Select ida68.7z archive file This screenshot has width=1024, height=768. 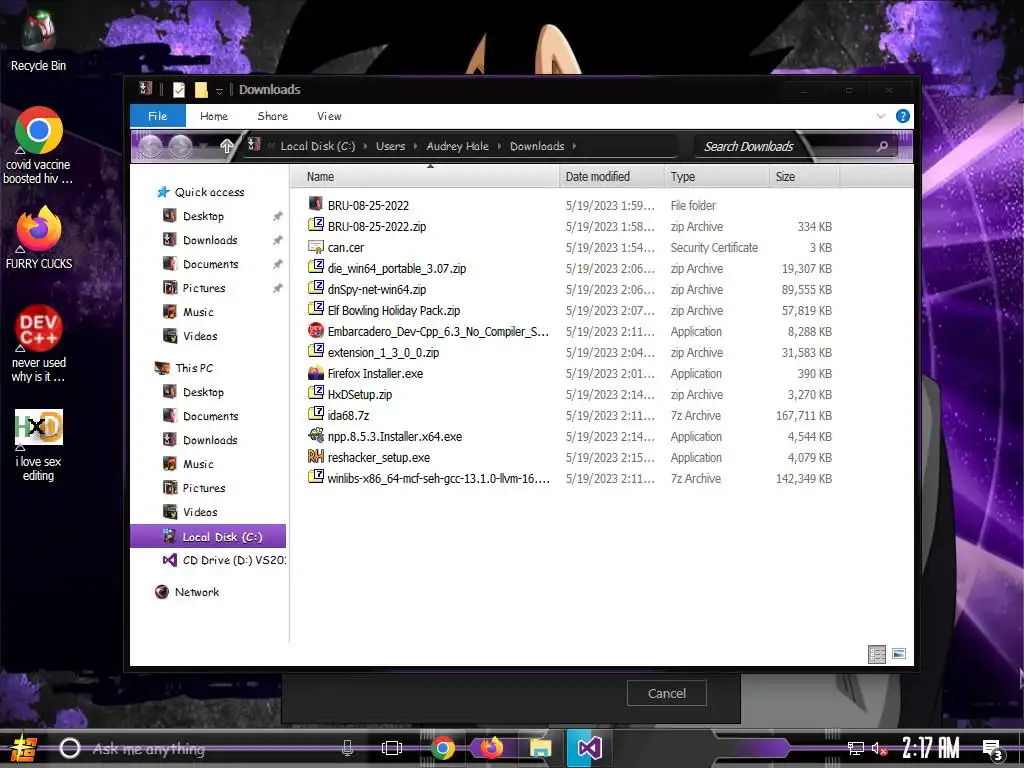tap(338, 415)
